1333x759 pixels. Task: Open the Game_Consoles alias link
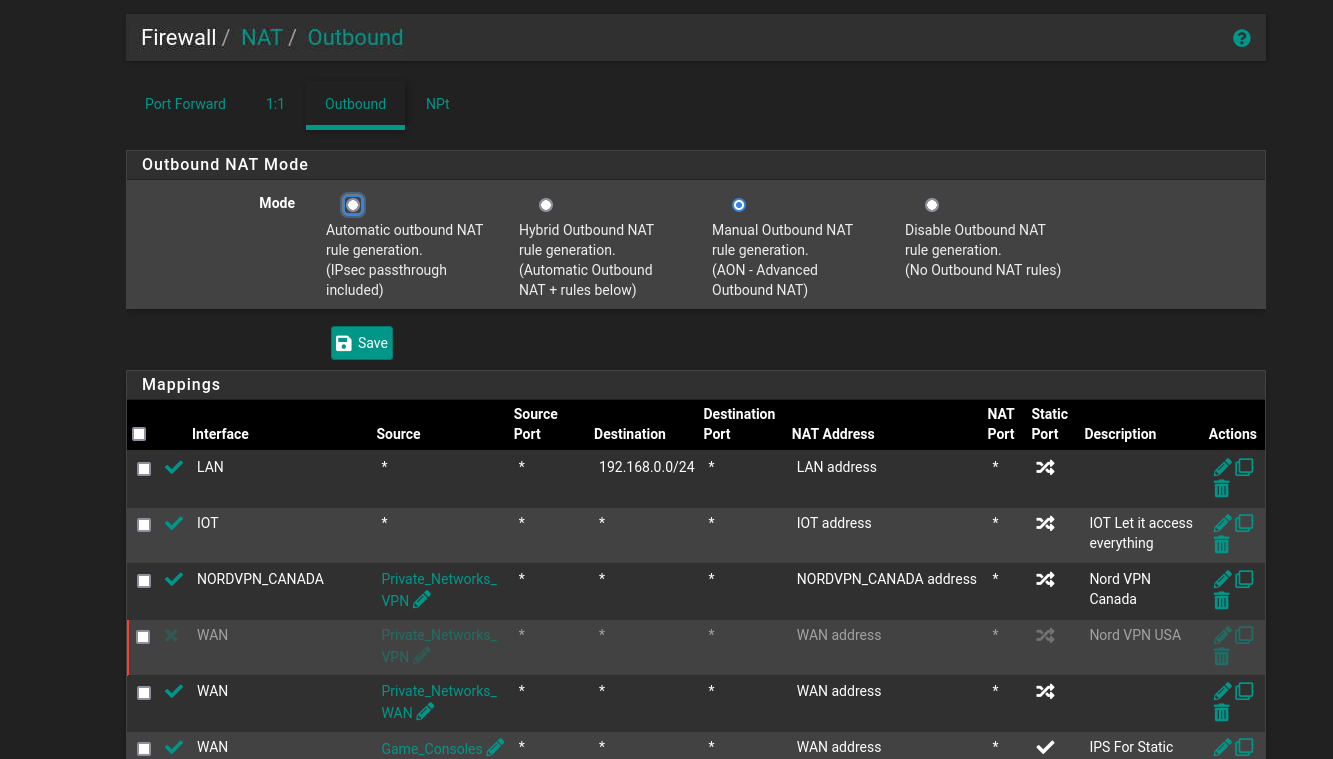coord(432,748)
